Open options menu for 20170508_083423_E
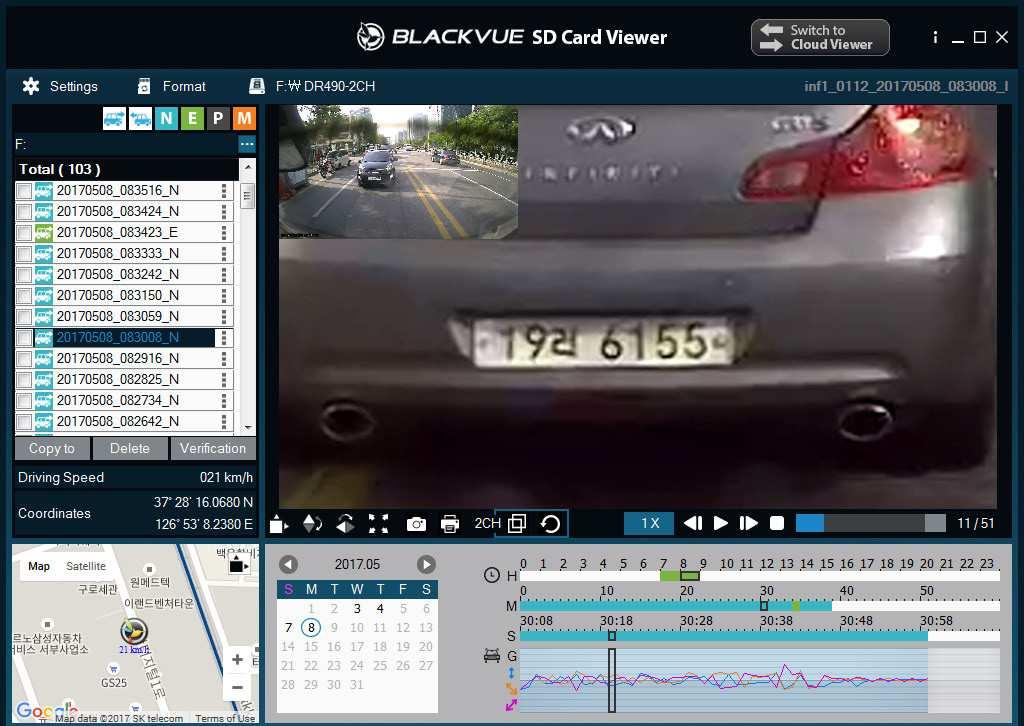1024x726 pixels. pos(224,232)
